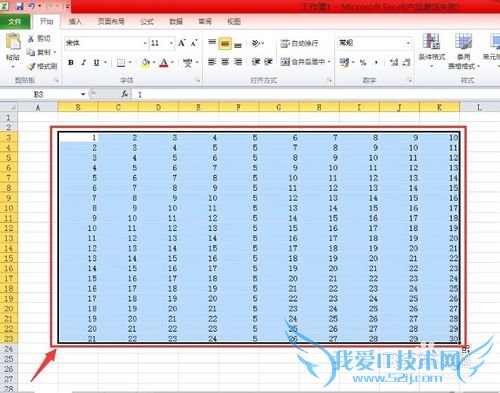500x393 pixels.
Task: Toggle align text right
Action: pos(238,62)
